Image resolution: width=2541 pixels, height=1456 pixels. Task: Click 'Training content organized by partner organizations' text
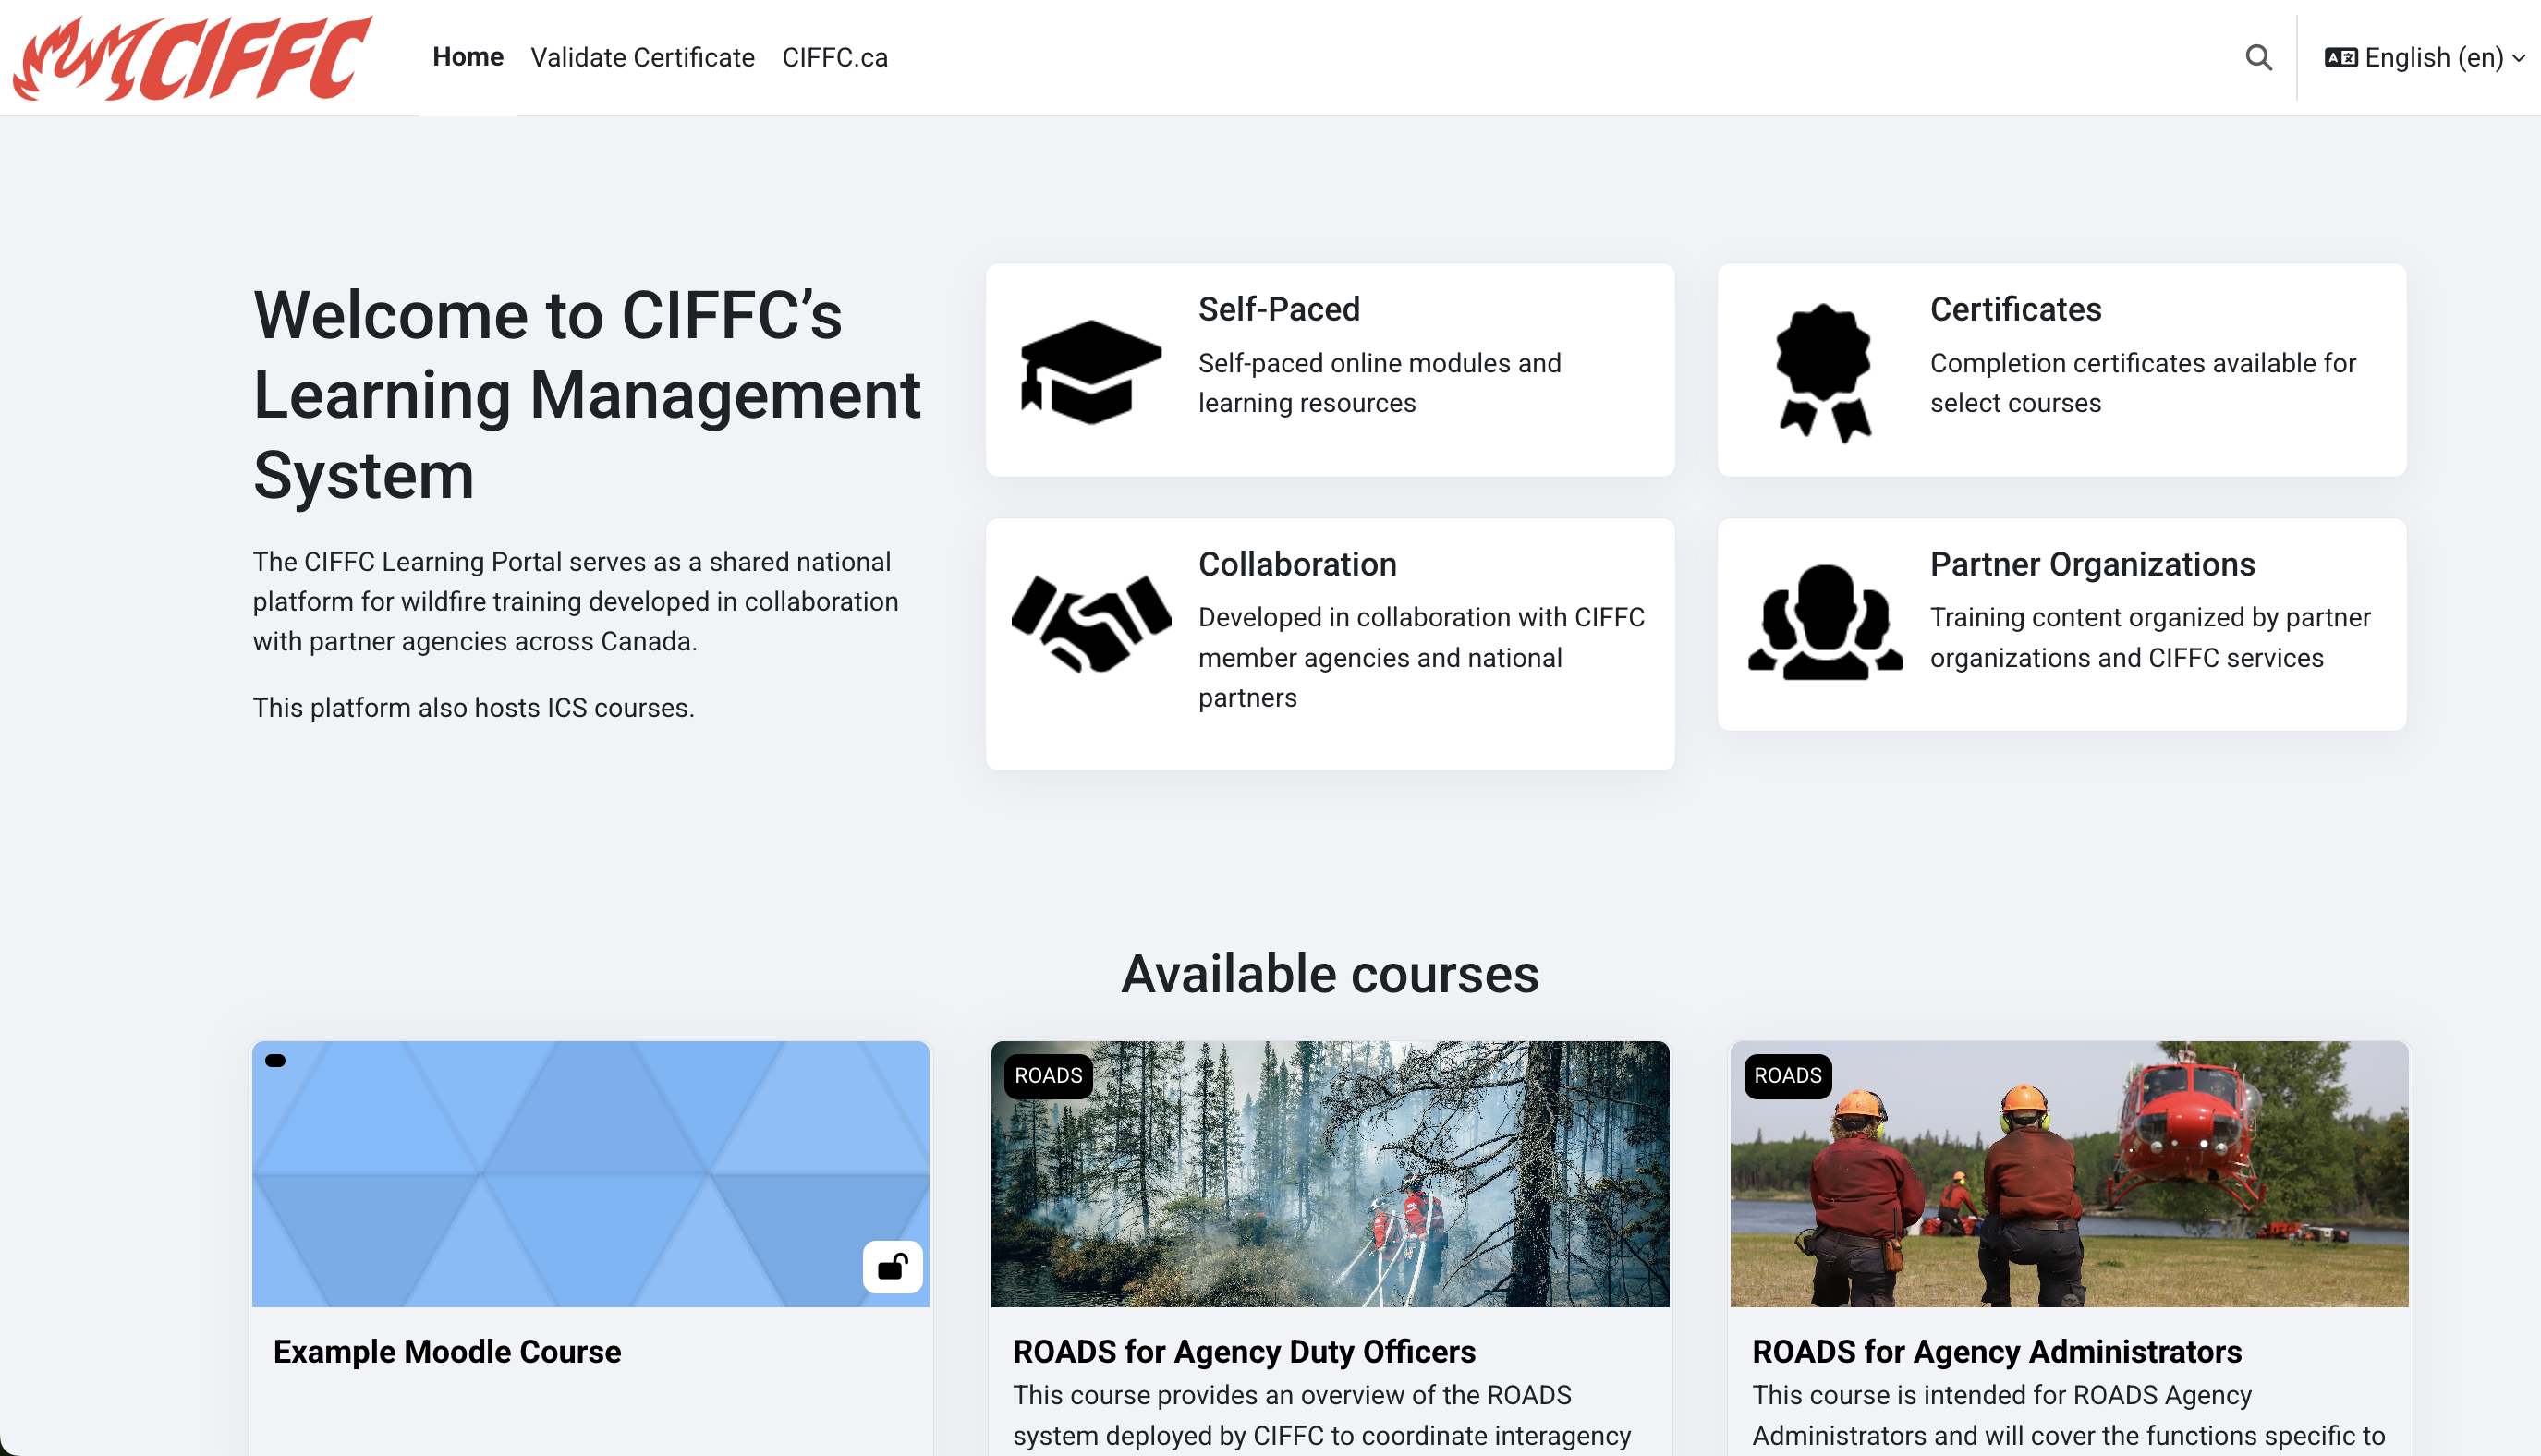pos(2149,637)
